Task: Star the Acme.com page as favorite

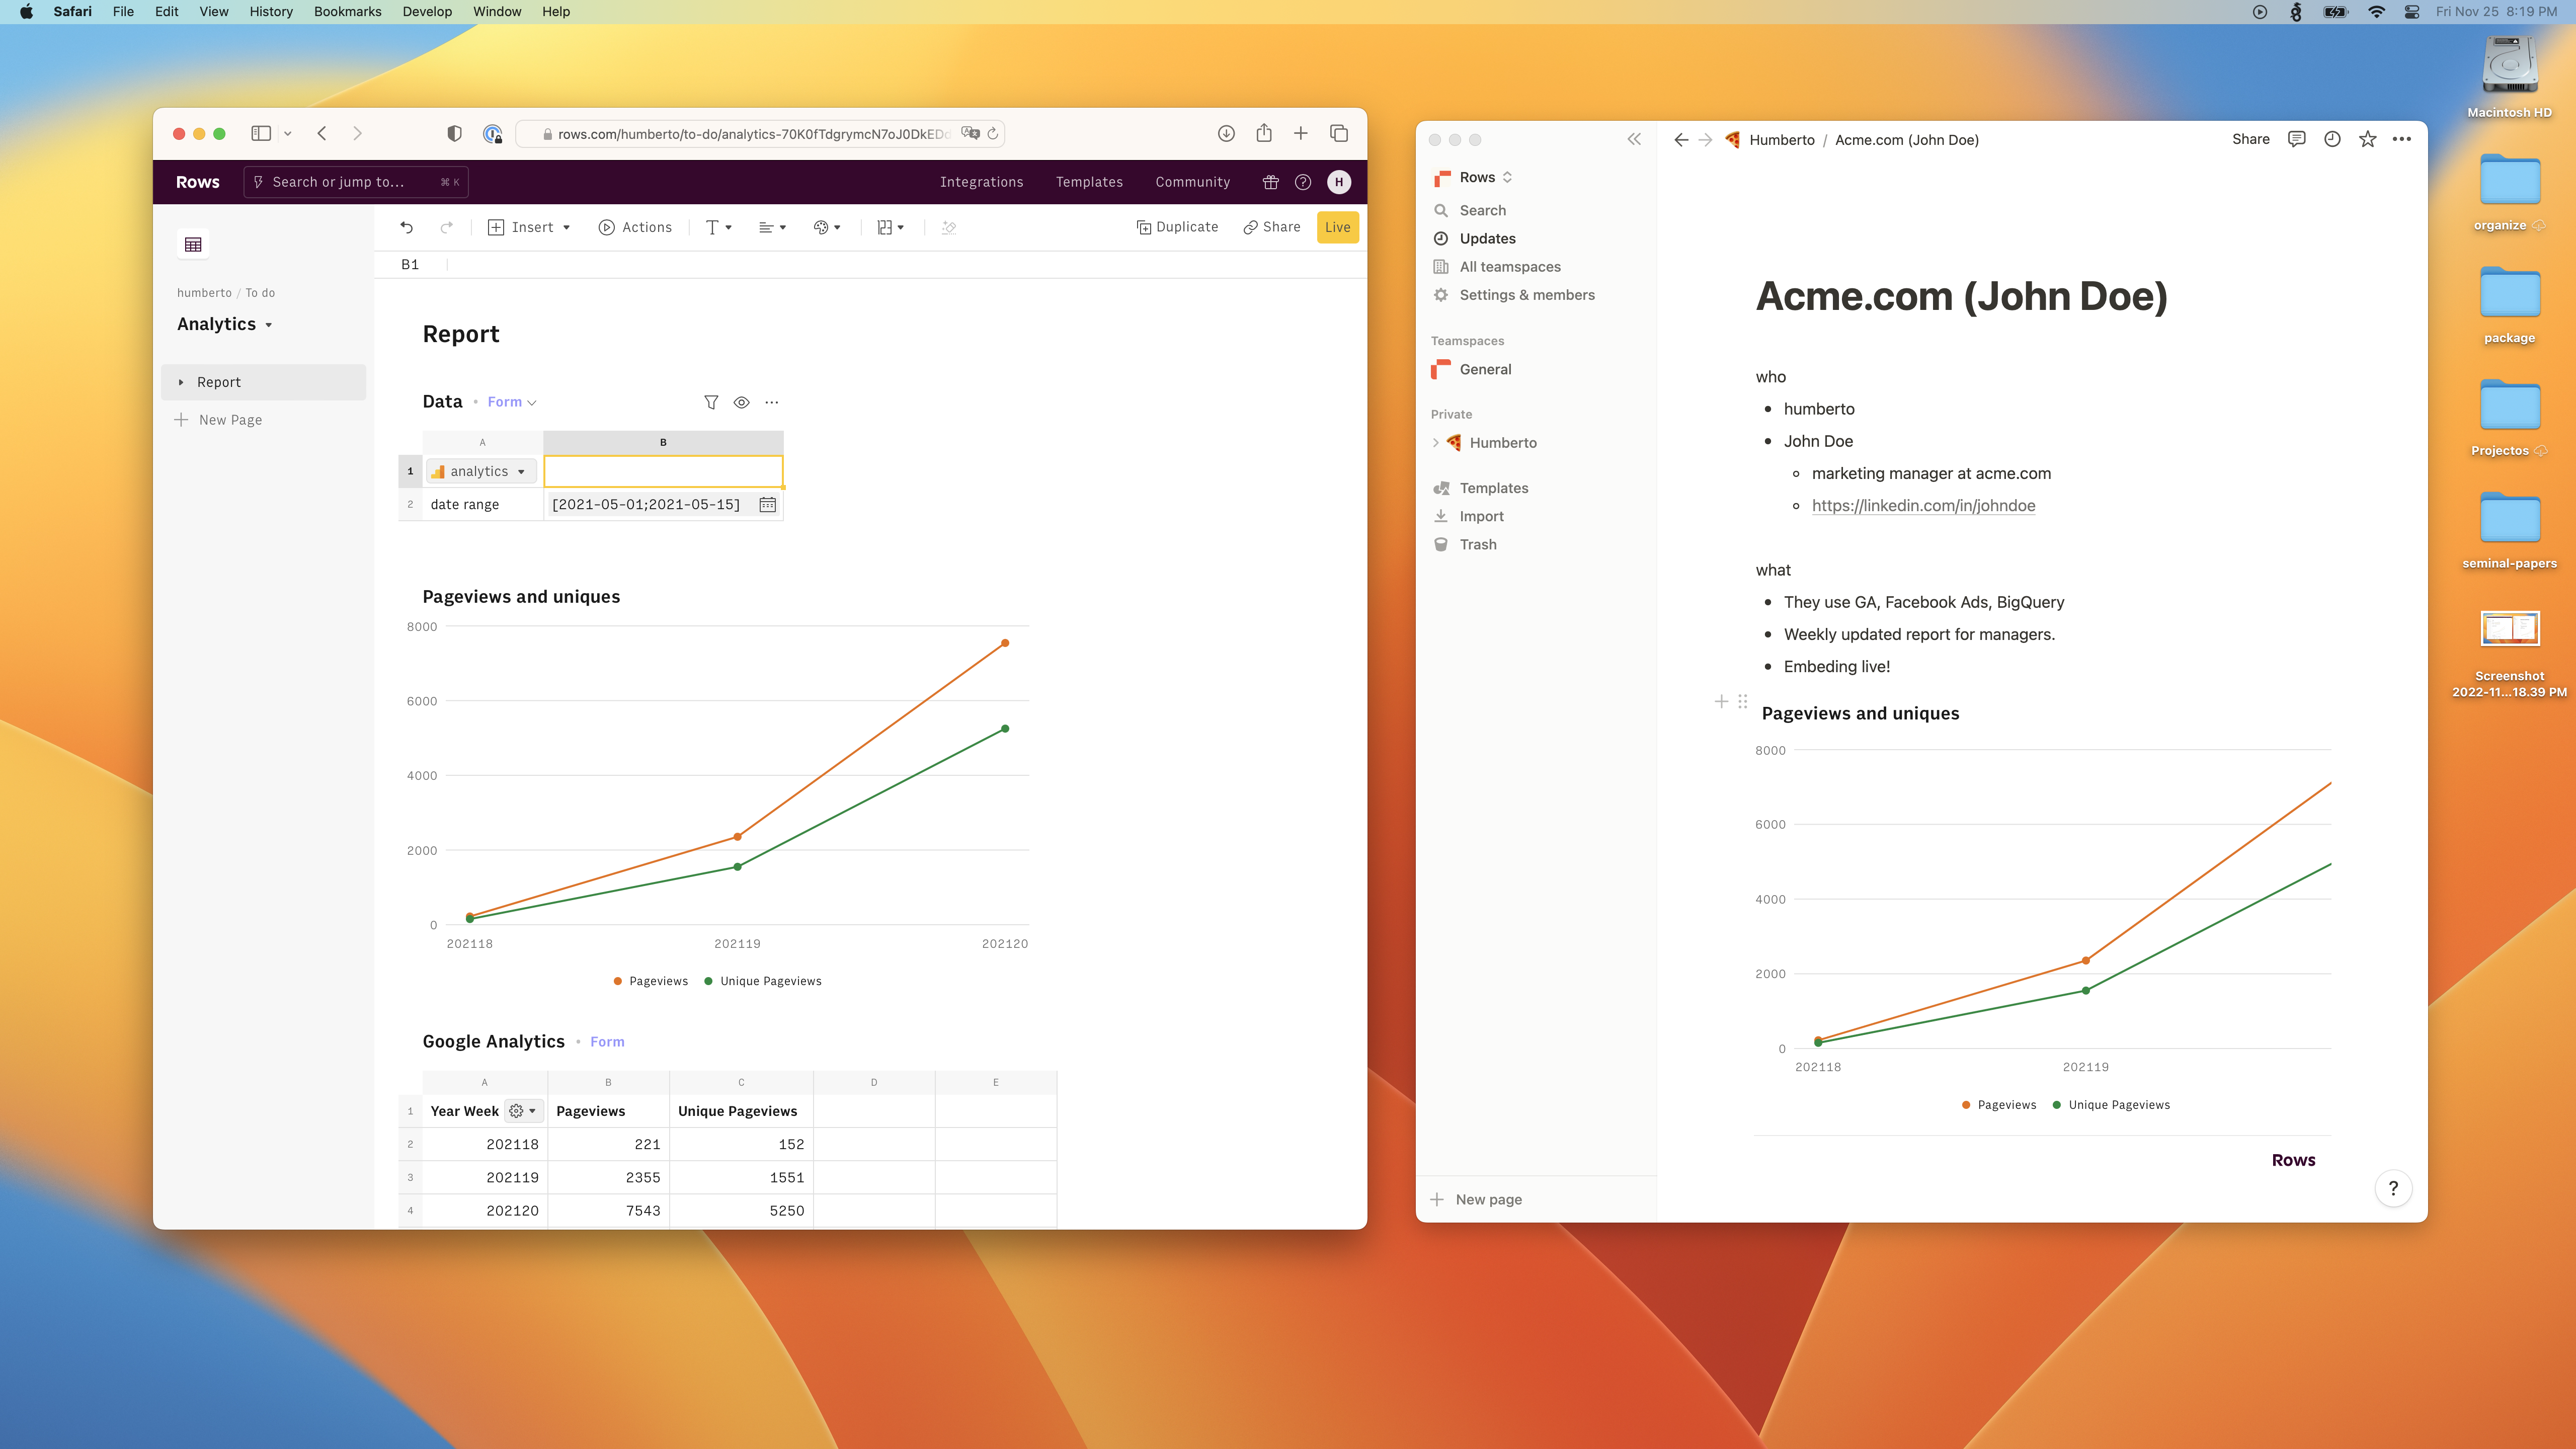Action: tap(2367, 139)
